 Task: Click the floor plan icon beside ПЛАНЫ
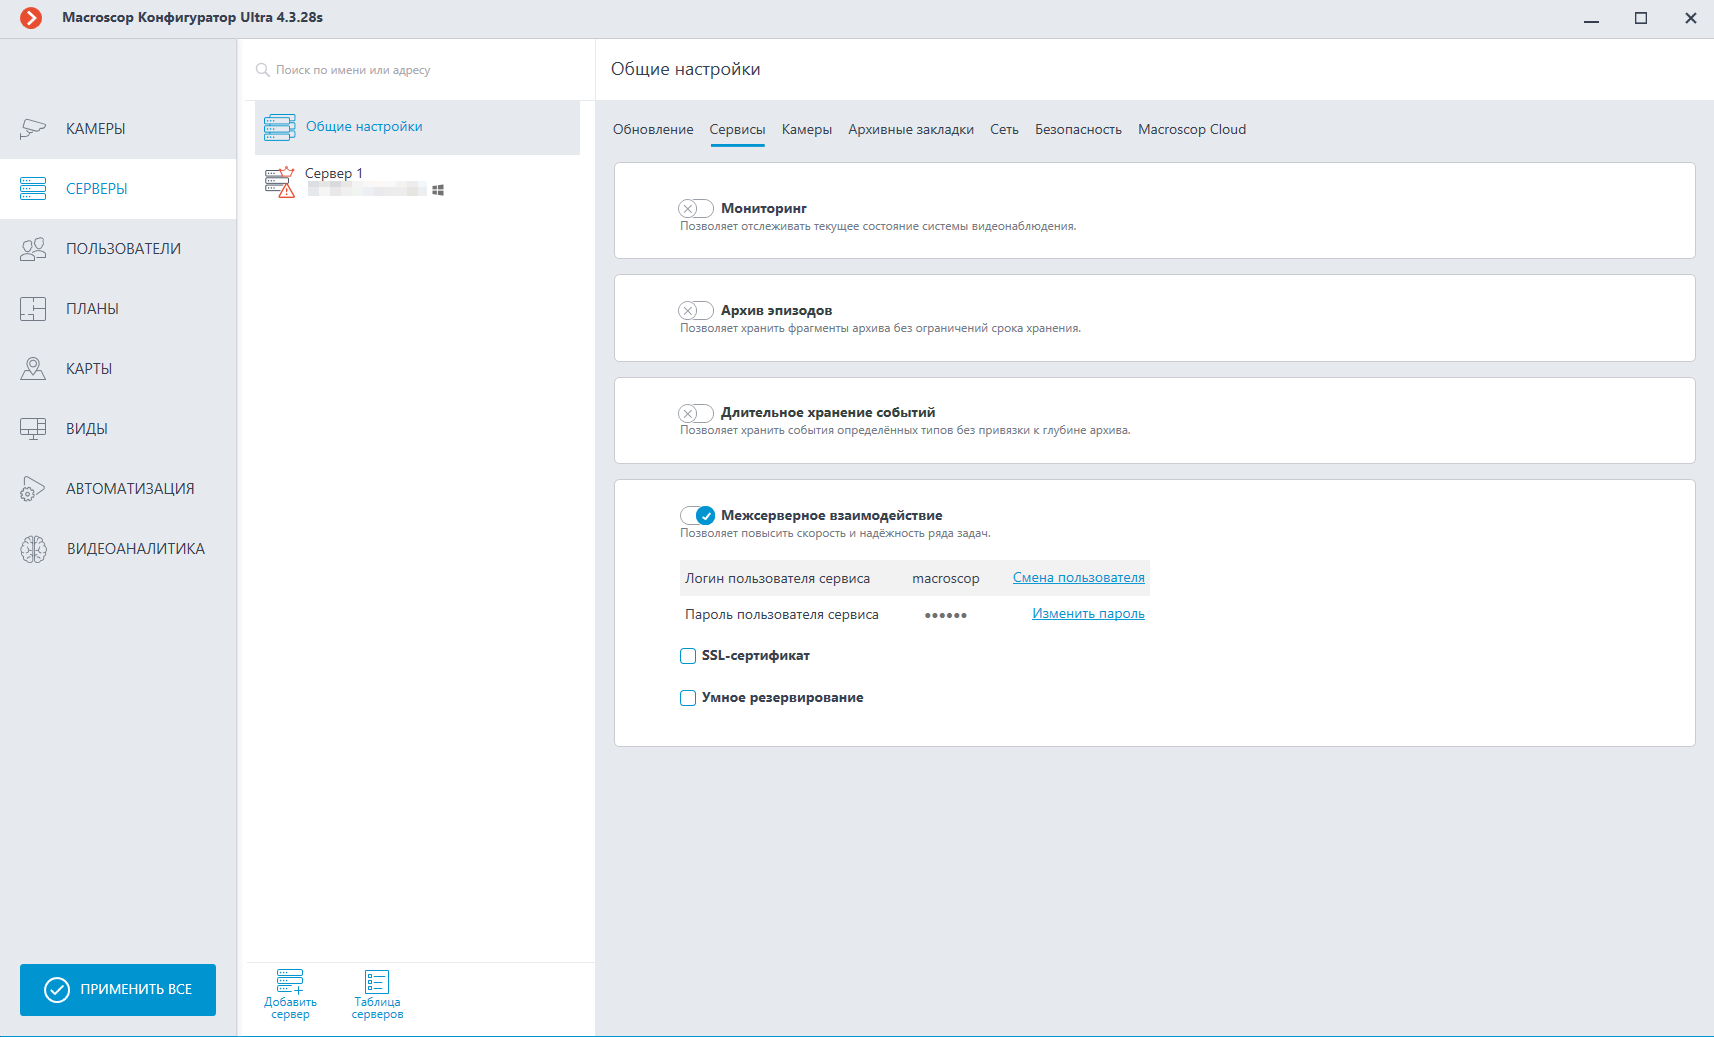click(33, 309)
